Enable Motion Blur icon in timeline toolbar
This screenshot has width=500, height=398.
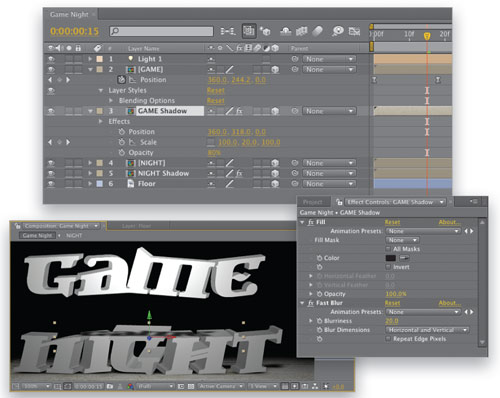[x=317, y=31]
